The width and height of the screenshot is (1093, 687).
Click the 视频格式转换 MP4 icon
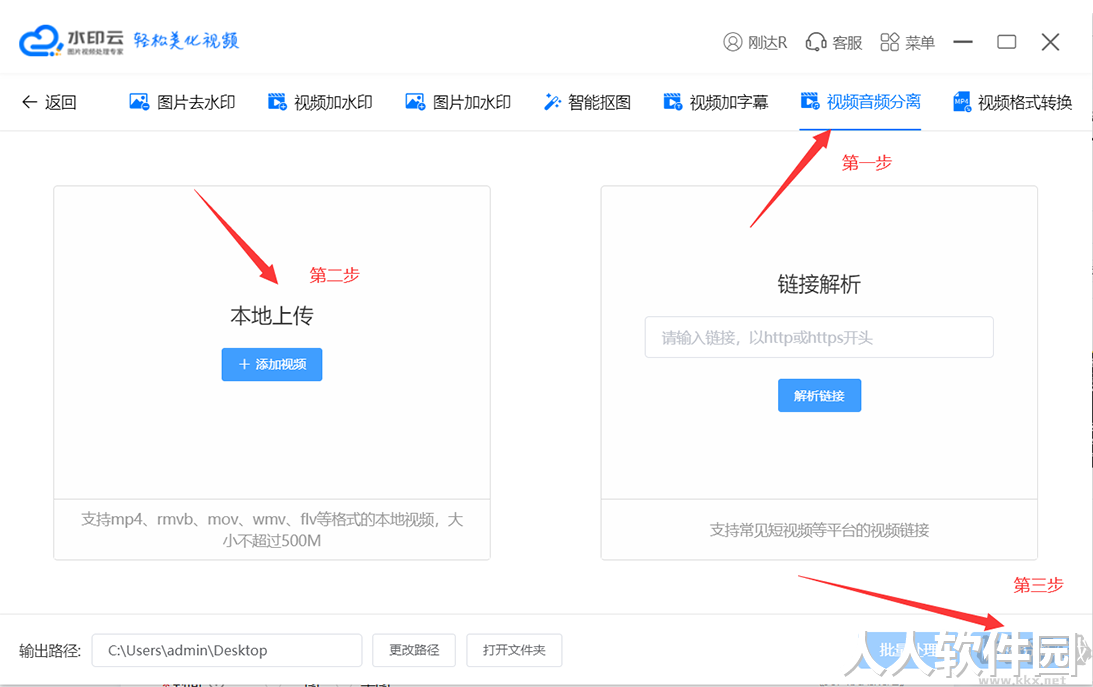pos(962,102)
